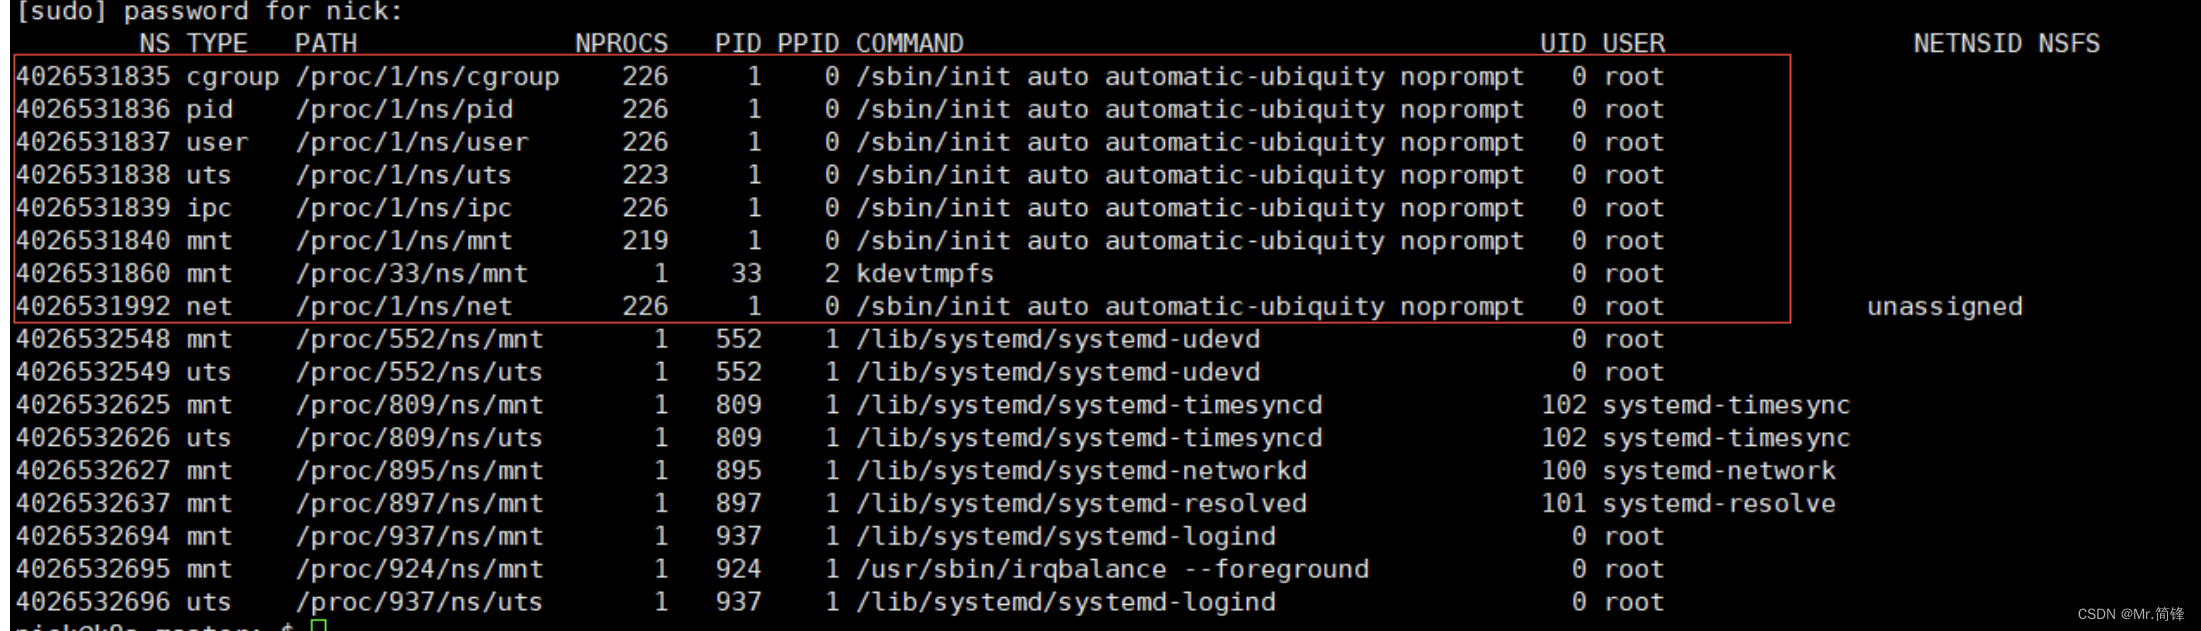Click the /proc/1/ns/pid path text
The image size is (2201, 631).
click(x=404, y=109)
